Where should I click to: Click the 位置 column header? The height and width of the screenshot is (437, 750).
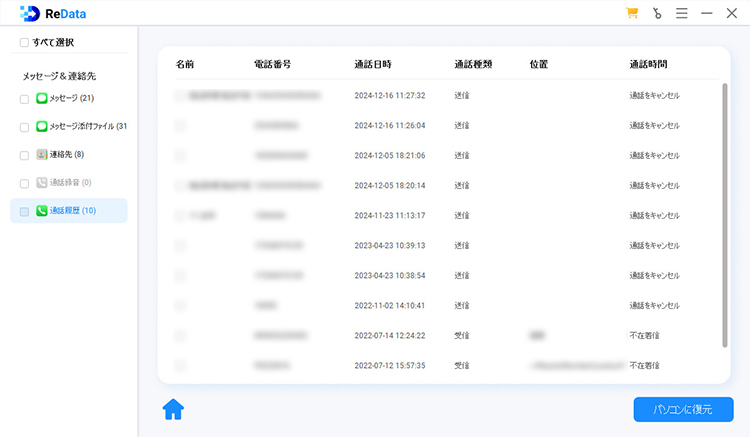coord(539,64)
